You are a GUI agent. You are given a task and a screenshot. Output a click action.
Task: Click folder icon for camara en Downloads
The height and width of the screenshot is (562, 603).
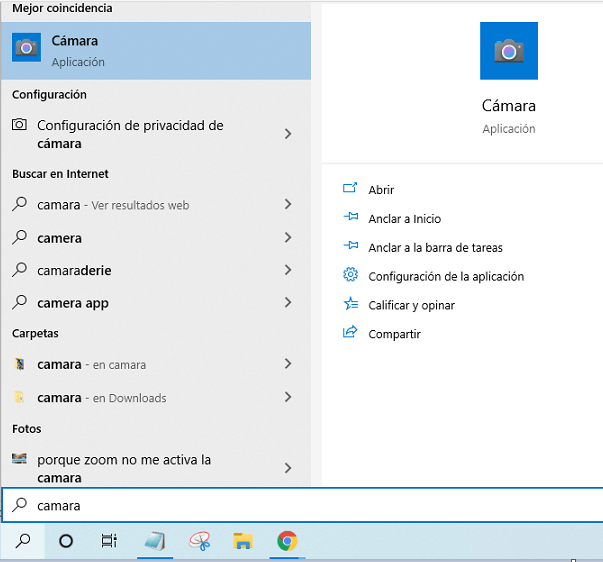pos(19,397)
